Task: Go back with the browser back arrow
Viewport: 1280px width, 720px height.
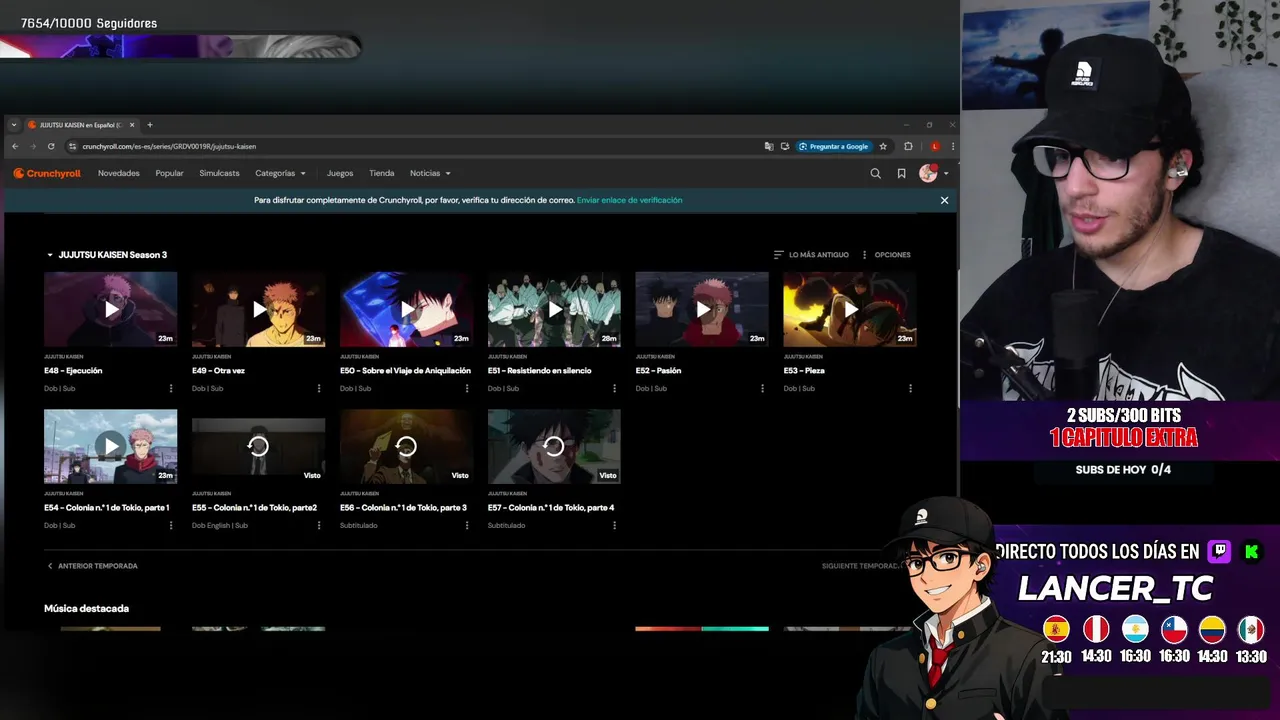Action: (15, 146)
